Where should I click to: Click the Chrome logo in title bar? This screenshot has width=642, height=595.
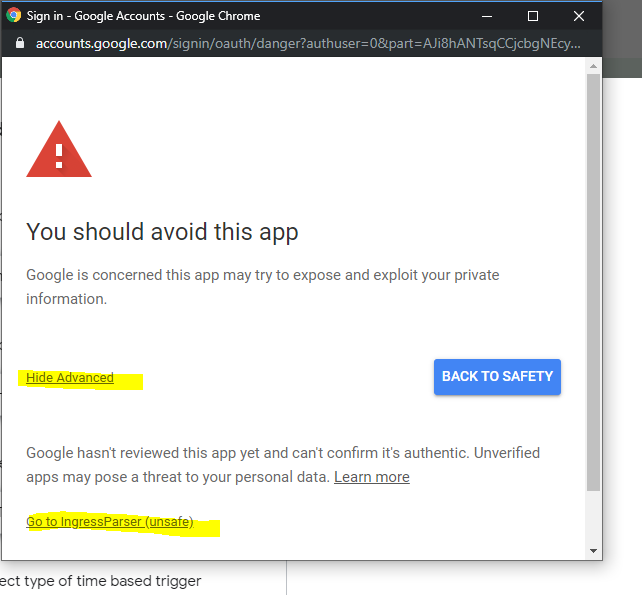[14, 15]
